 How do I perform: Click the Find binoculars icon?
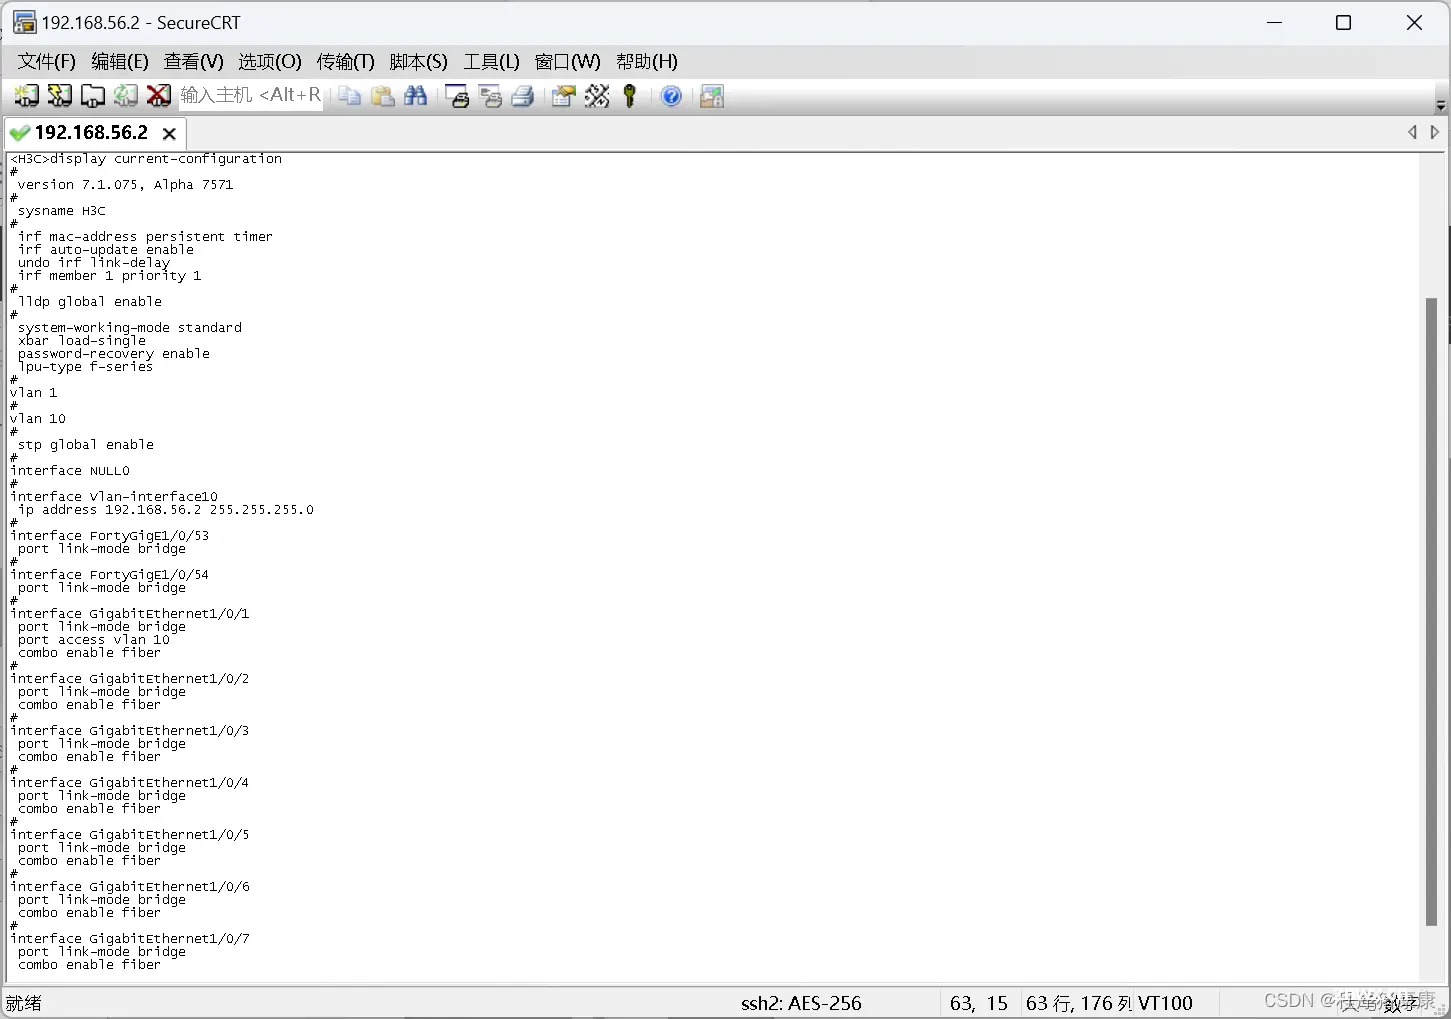pyautogui.click(x=415, y=96)
